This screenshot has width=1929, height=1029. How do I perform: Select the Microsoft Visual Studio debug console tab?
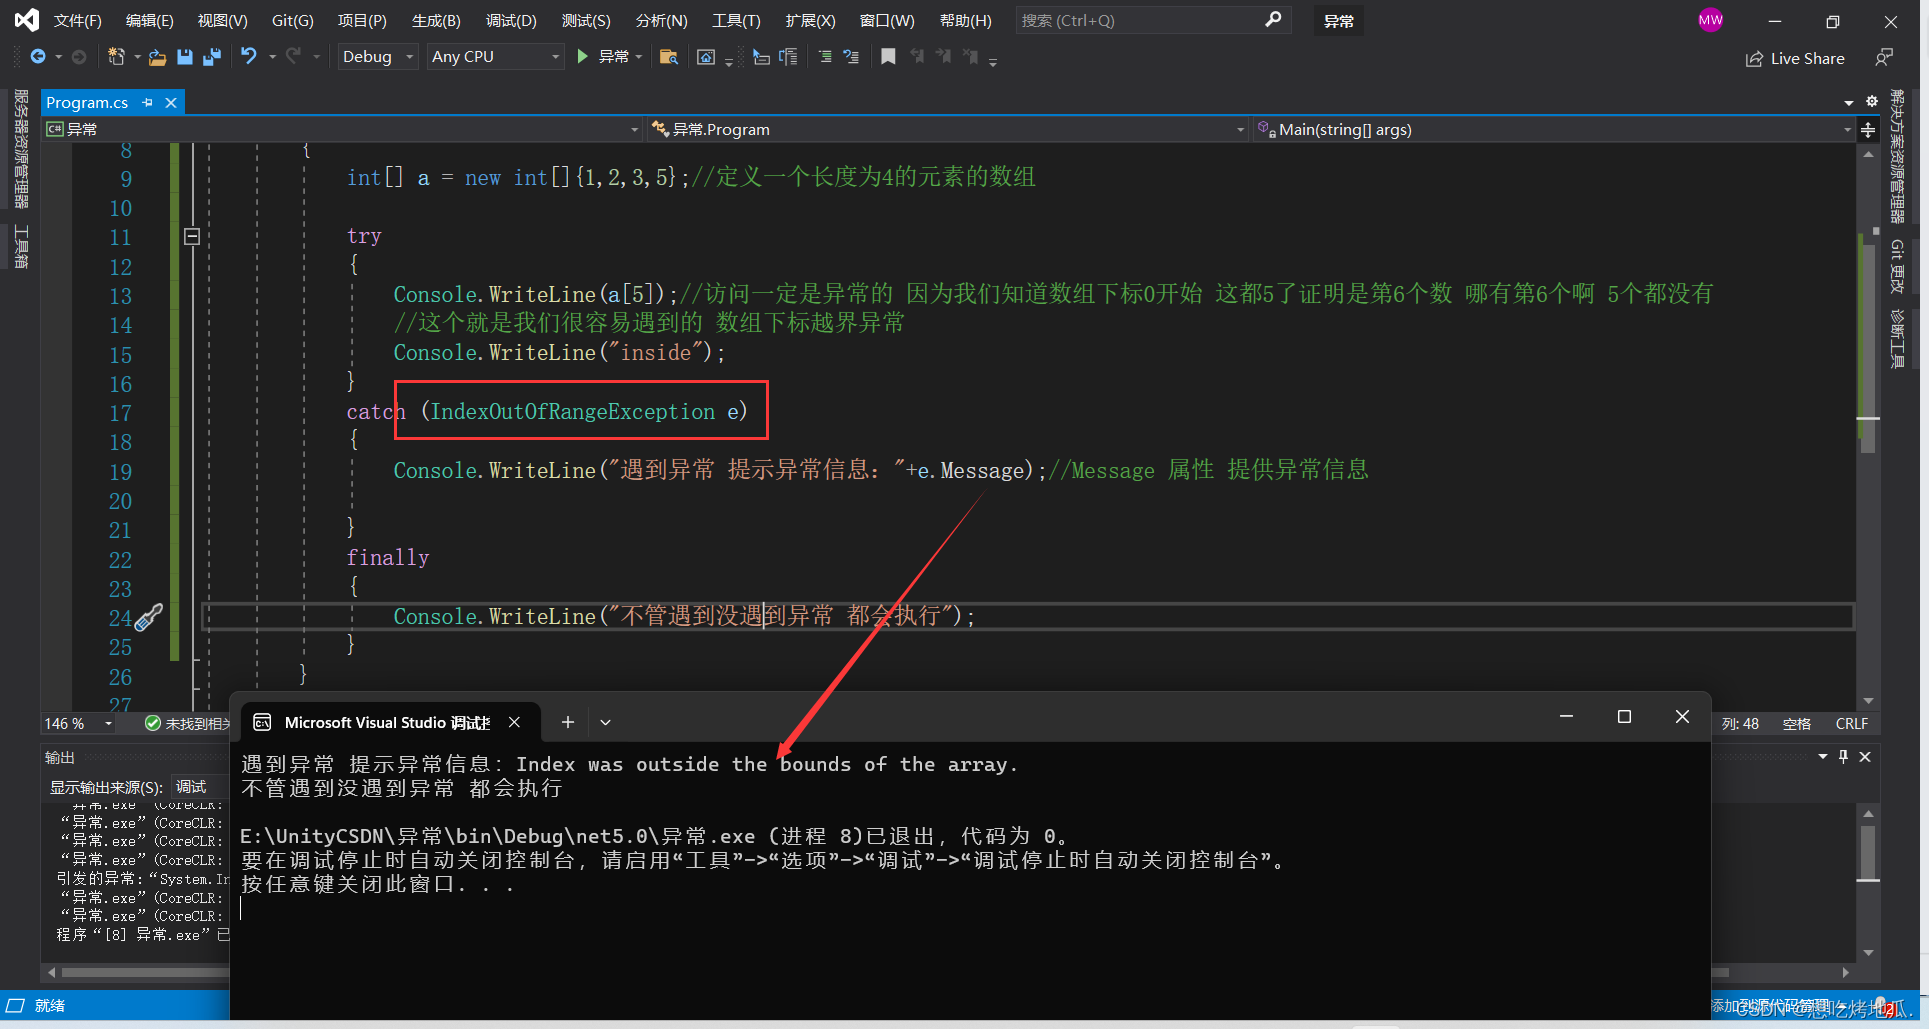386,723
